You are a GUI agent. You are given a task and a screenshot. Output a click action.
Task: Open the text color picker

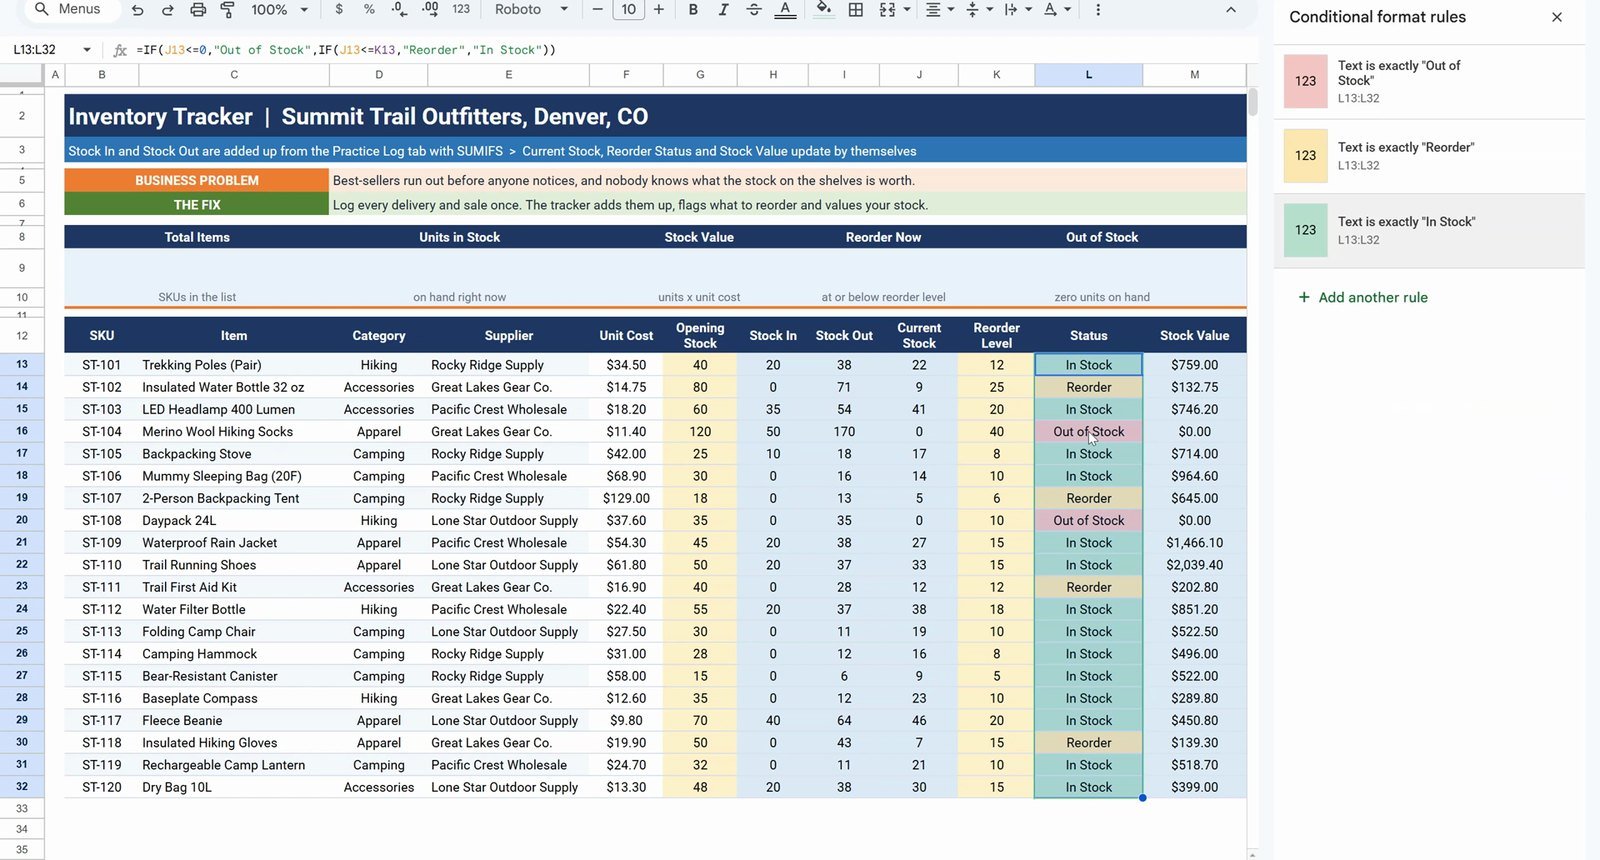pyautogui.click(x=786, y=10)
